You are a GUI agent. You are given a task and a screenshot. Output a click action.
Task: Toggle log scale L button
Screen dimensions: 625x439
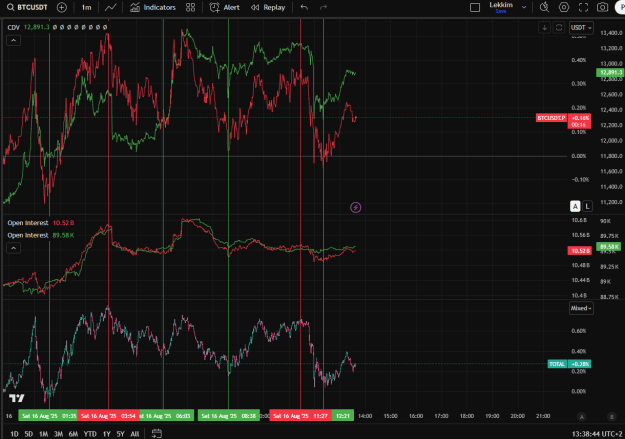[x=587, y=206]
